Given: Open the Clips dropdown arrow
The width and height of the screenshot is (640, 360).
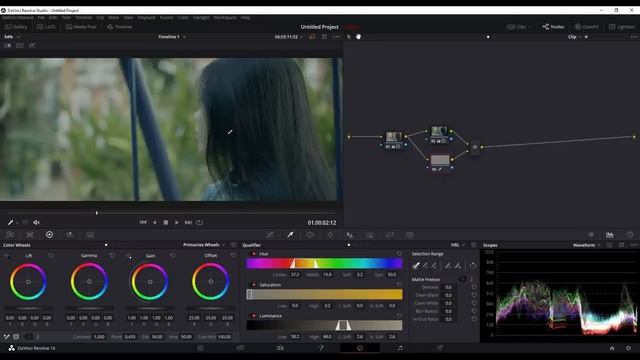Looking at the screenshot, I should coord(530,27).
